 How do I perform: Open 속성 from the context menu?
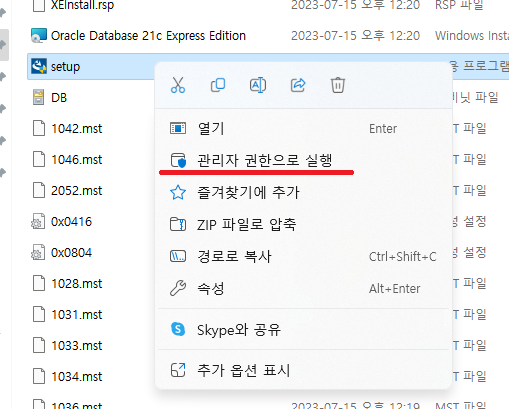pyautogui.click(x=304, y=288)
